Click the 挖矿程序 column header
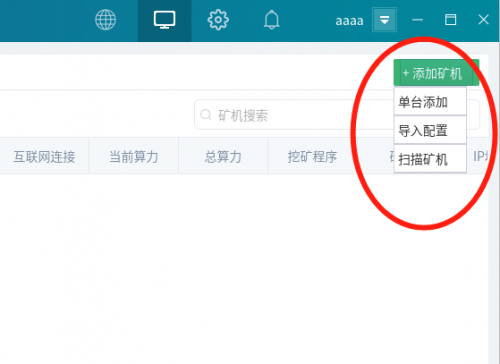500x364 pixels. (x=312, y=156)
